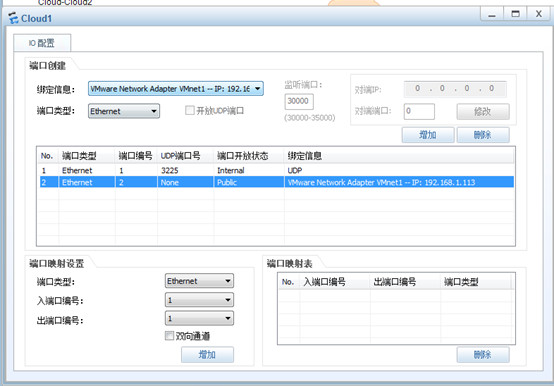The image size is (554, 386).
Task: Open the 端口类型 Ethernet dropdown in 端口创建
Action: click(124, 111)
